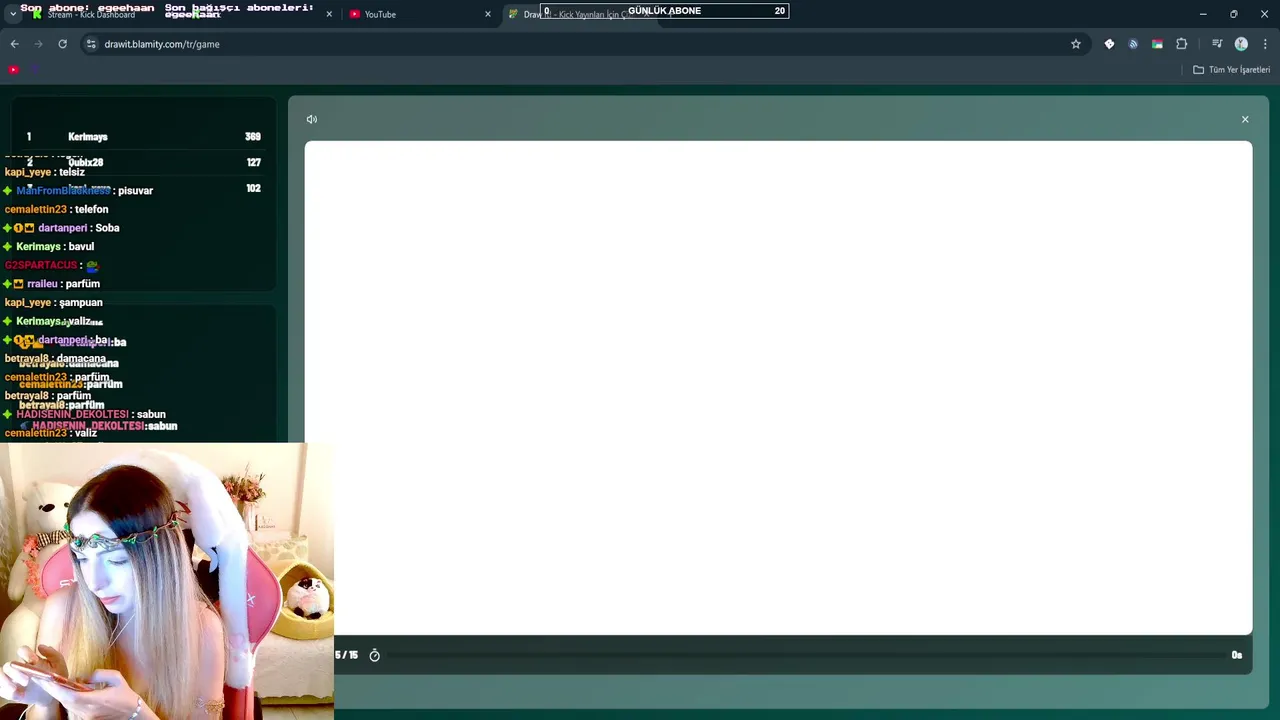The height and width of the screenshot is (720, 1280).
Task: Click the 0s remaining time label
Action: [1237, 655]
